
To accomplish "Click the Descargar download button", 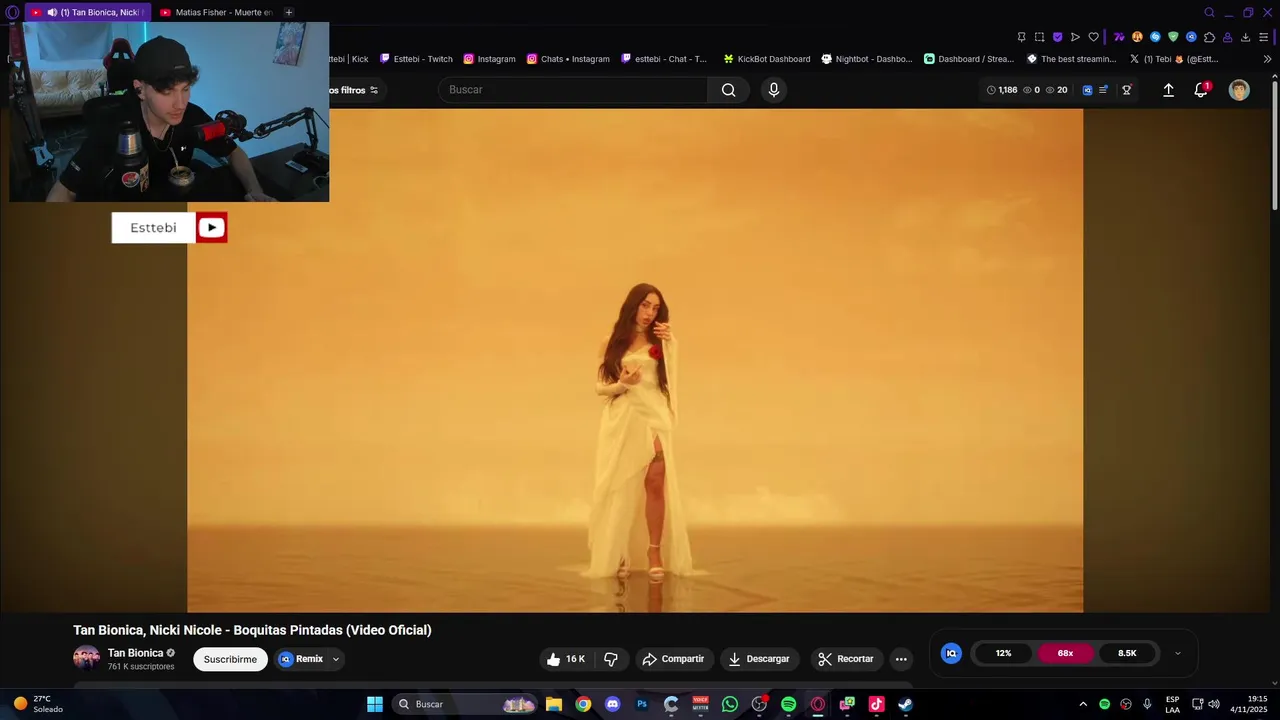I will pyautogui.click(x=760, y=659).
